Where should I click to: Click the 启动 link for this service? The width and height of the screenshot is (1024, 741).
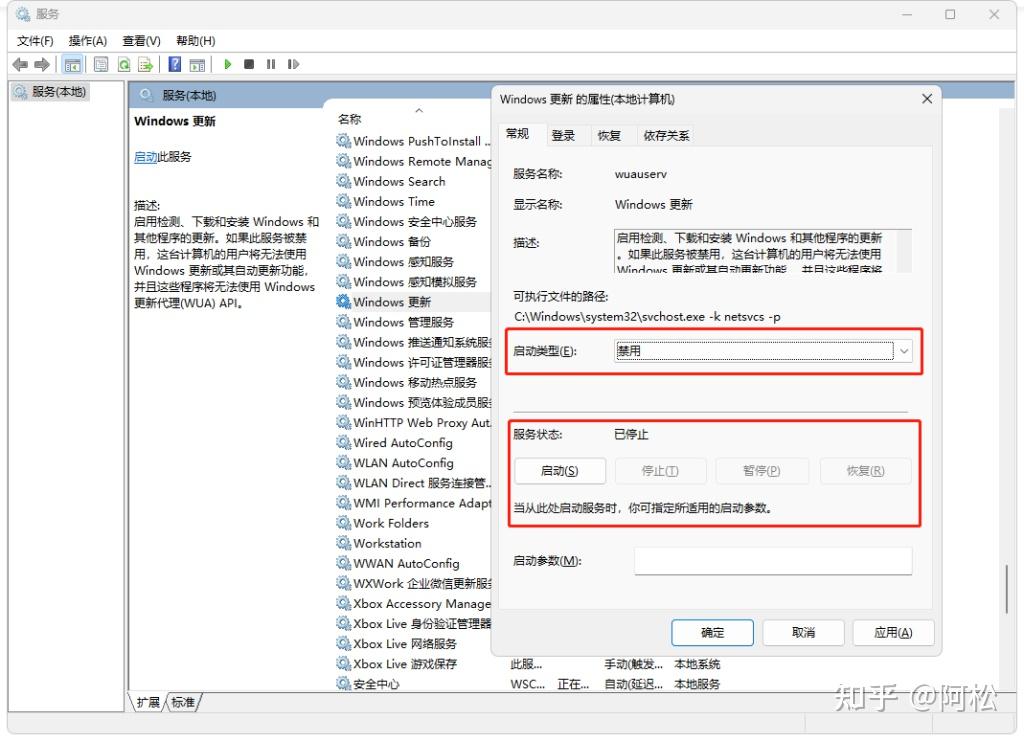[x=145, y=157]
